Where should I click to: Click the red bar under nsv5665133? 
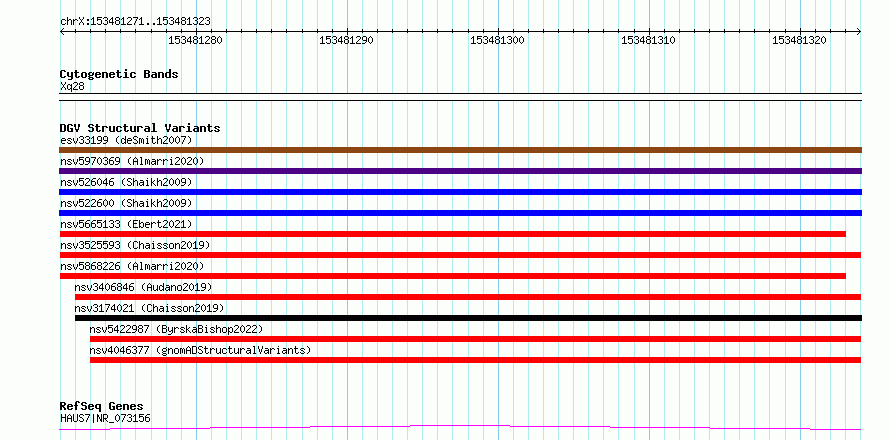coord(452,234)
